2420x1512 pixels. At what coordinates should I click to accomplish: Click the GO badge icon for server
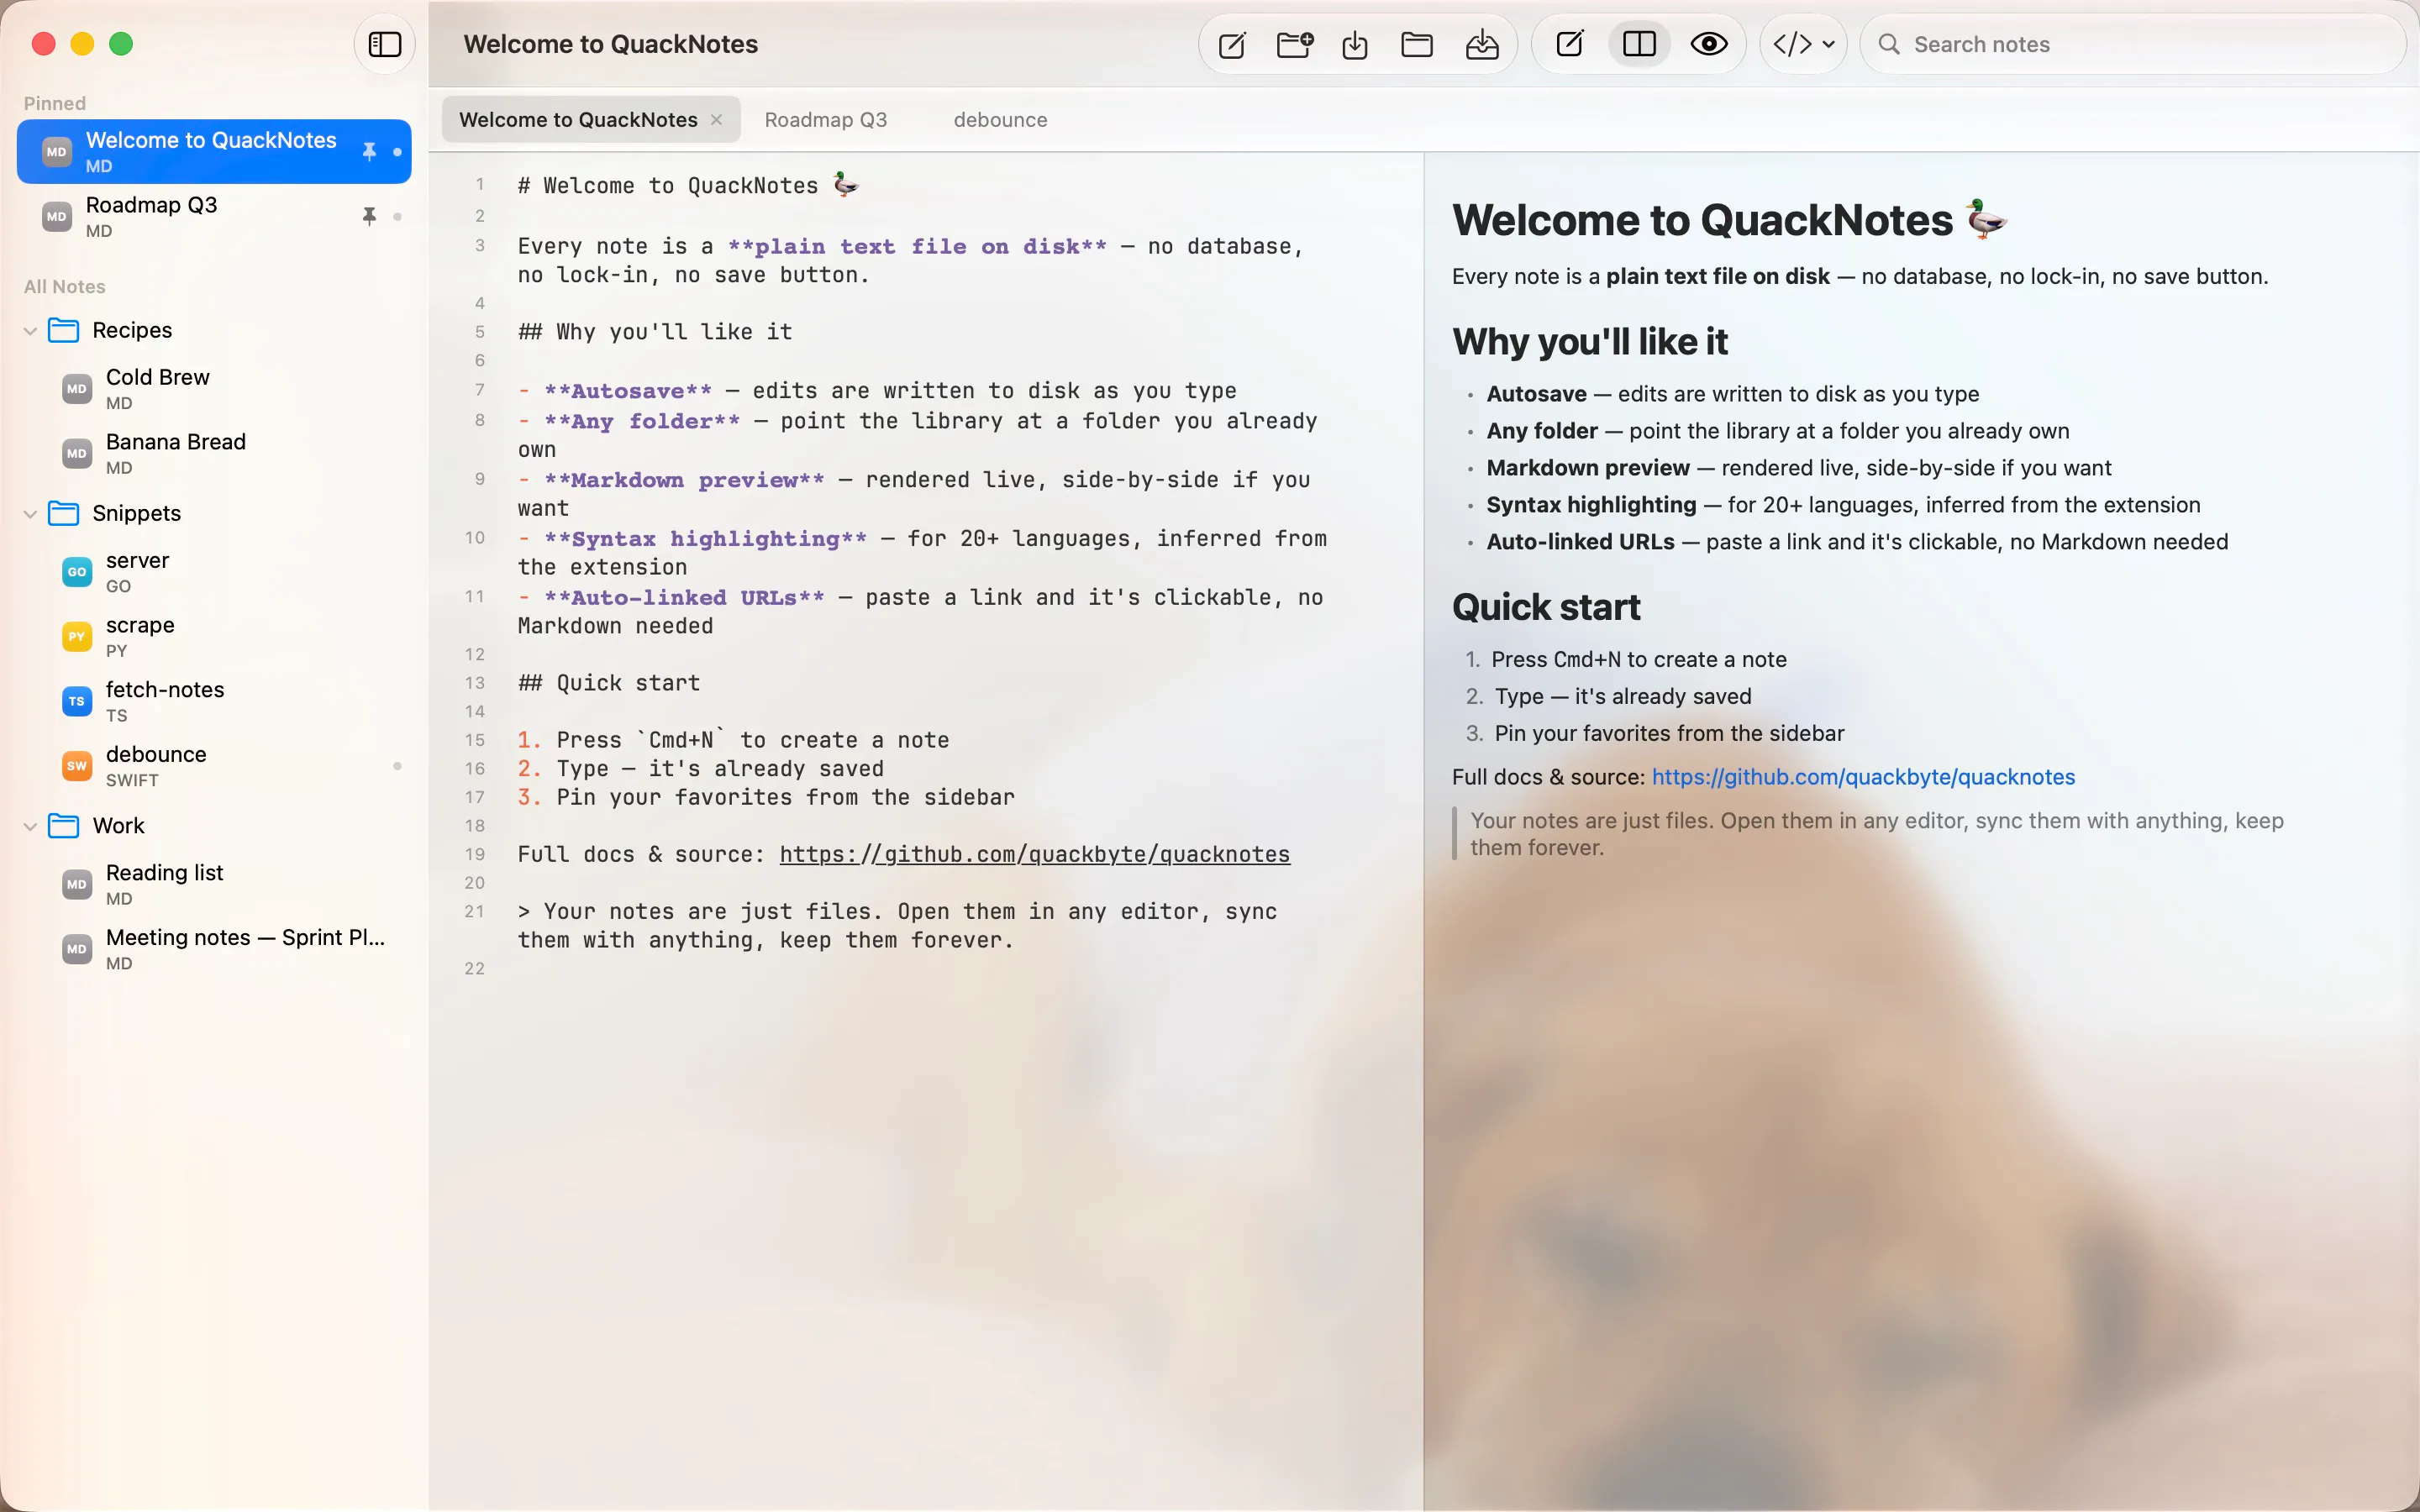click(77, 572)
